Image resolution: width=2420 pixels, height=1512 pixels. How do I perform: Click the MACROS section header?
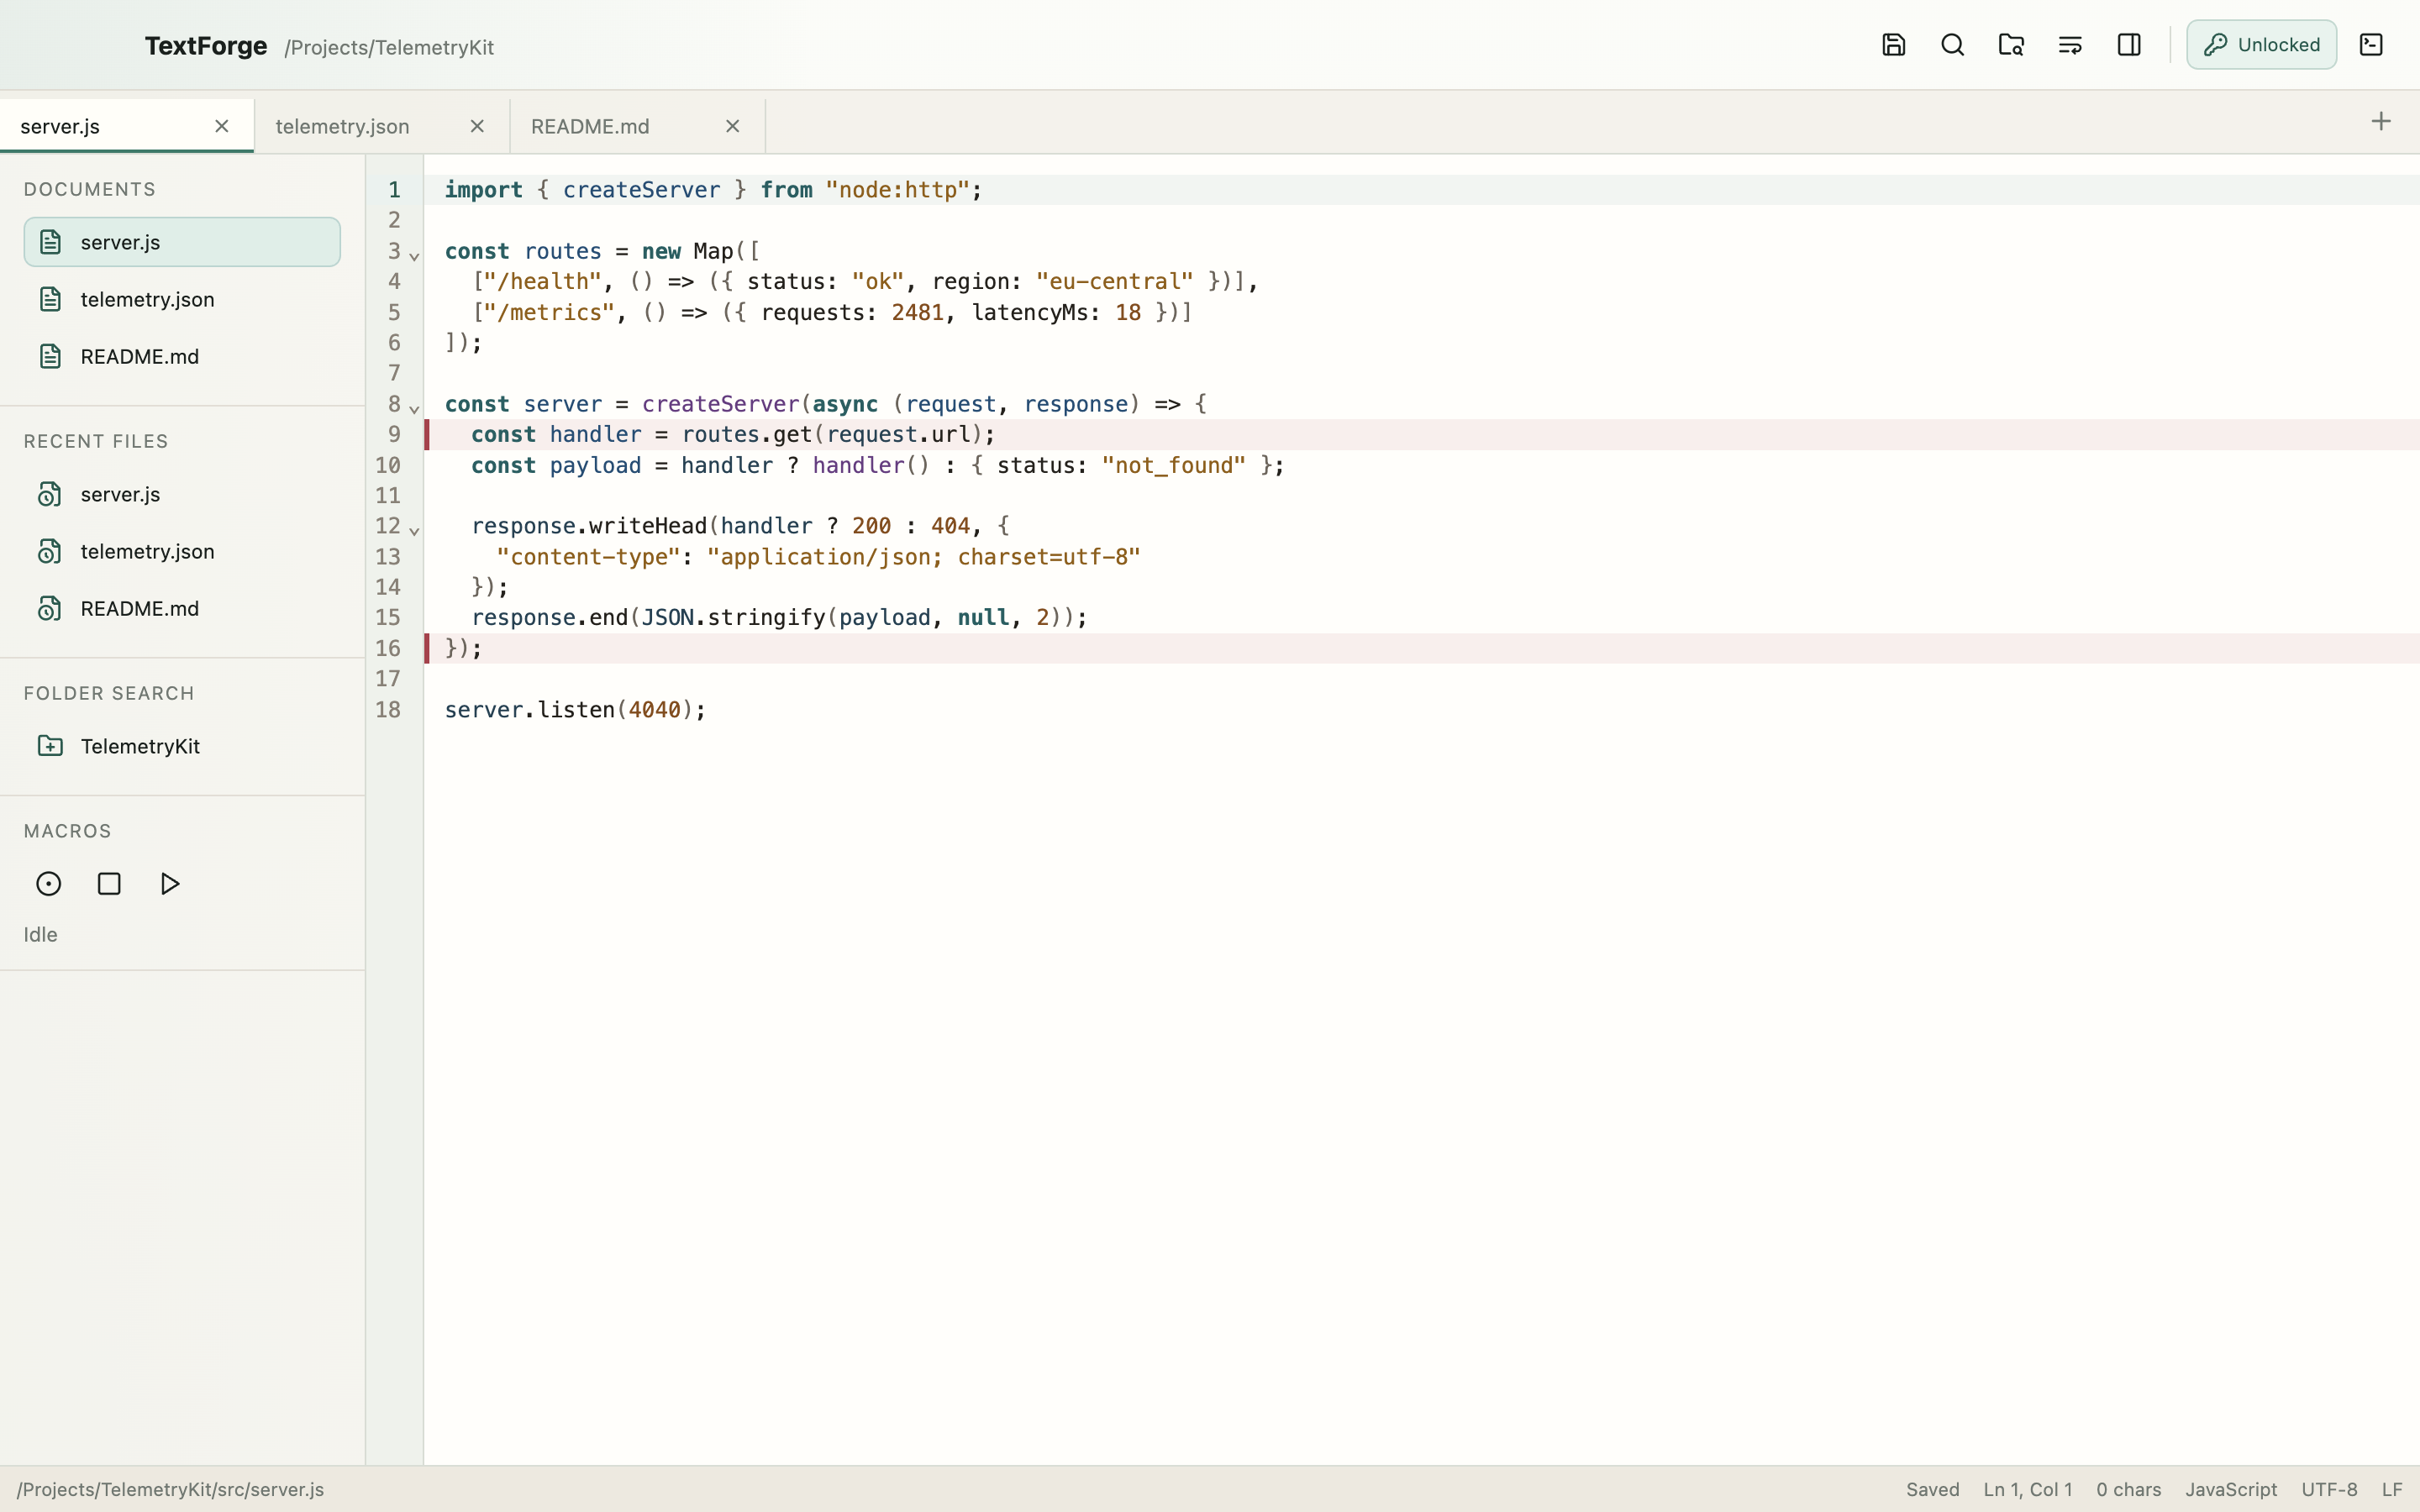click(x=68, y=831)
